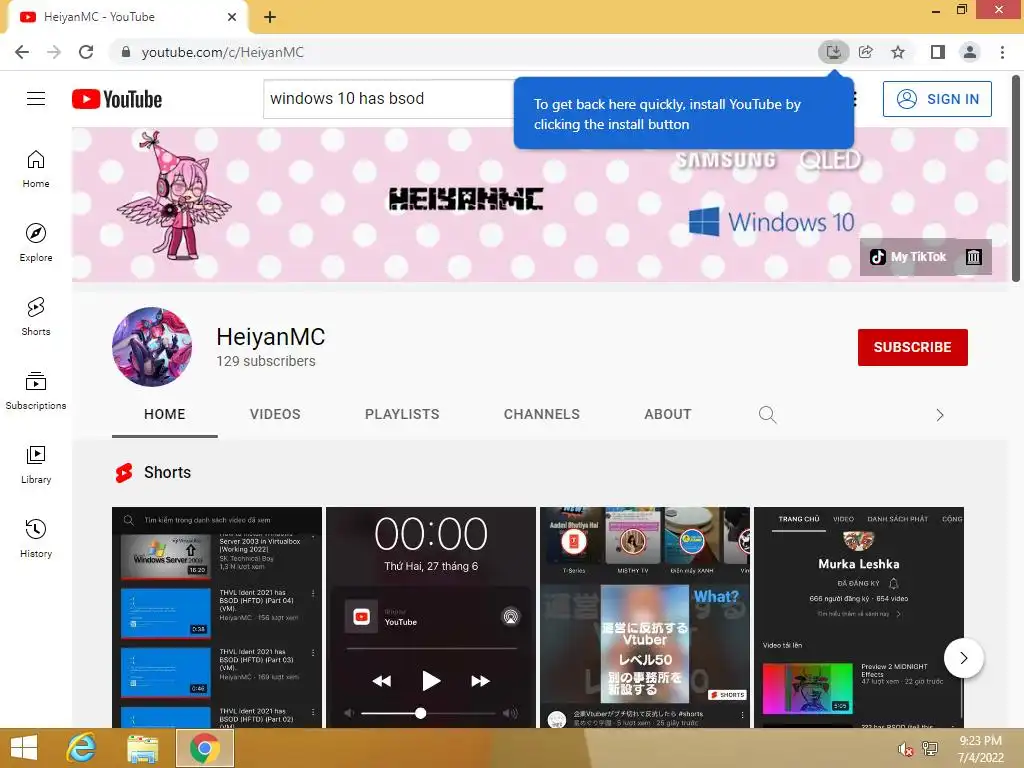
Task: Go back to the previous page
Action: tap(22, 52)
